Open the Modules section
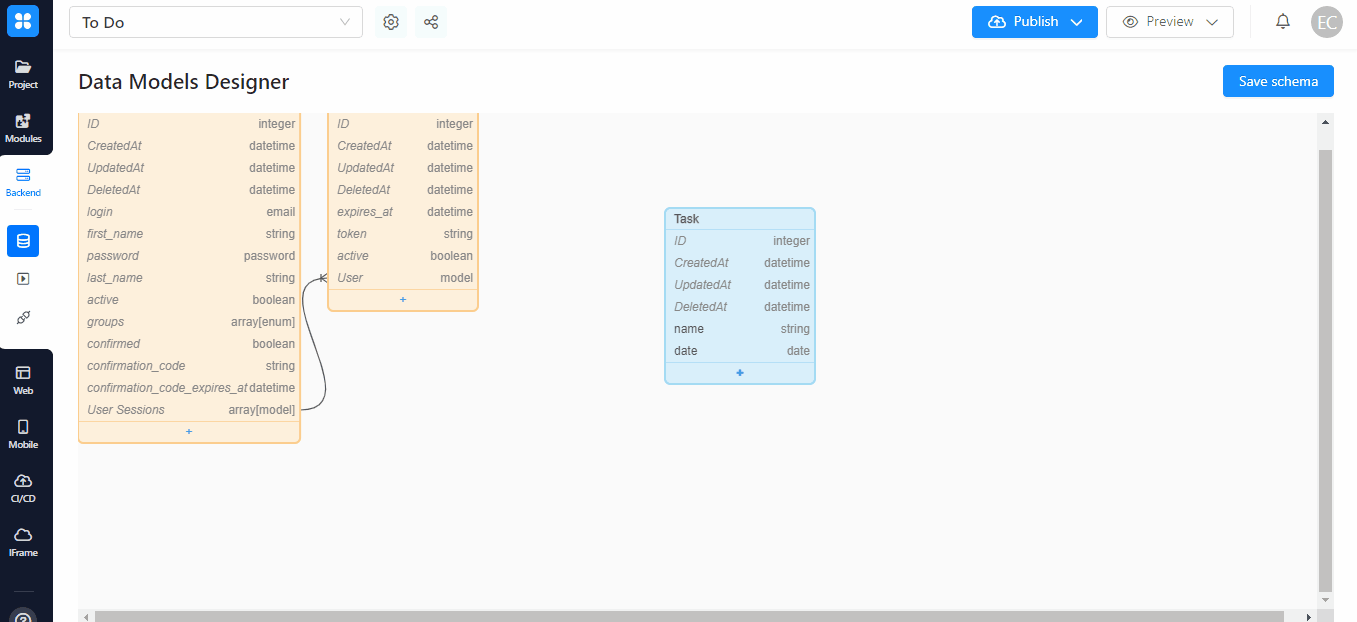 23,128
